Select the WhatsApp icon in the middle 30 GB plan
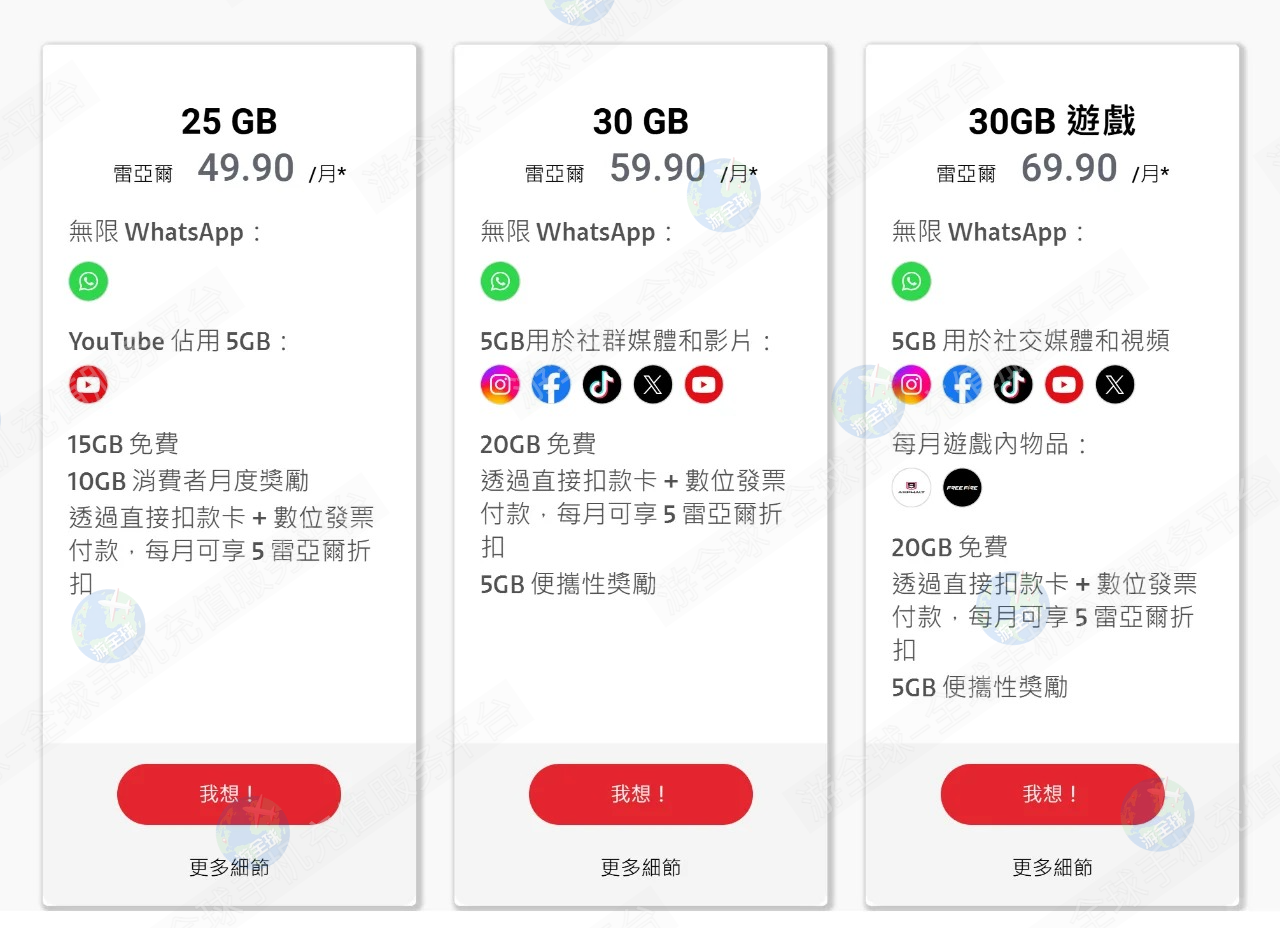Image resolution: width=1280 pixels, height=928 pixels. point(500,281)
